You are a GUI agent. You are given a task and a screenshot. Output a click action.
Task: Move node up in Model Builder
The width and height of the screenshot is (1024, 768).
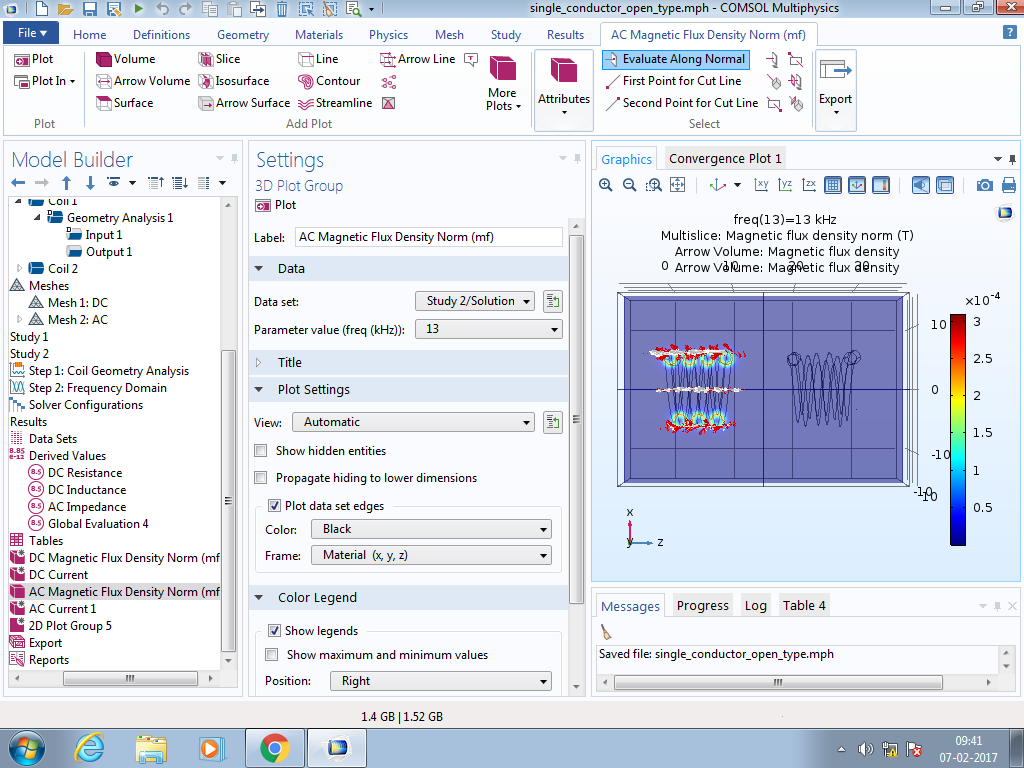pos(67,183)
